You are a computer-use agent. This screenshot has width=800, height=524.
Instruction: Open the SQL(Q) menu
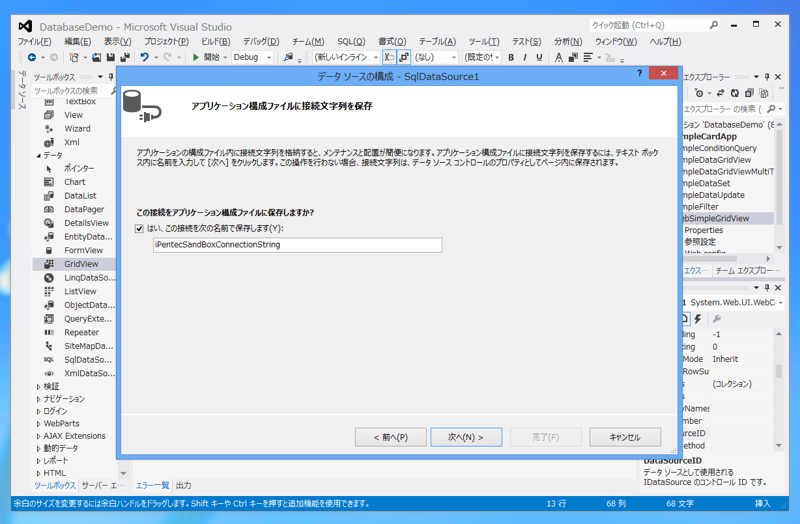click(x=351, y=42)
